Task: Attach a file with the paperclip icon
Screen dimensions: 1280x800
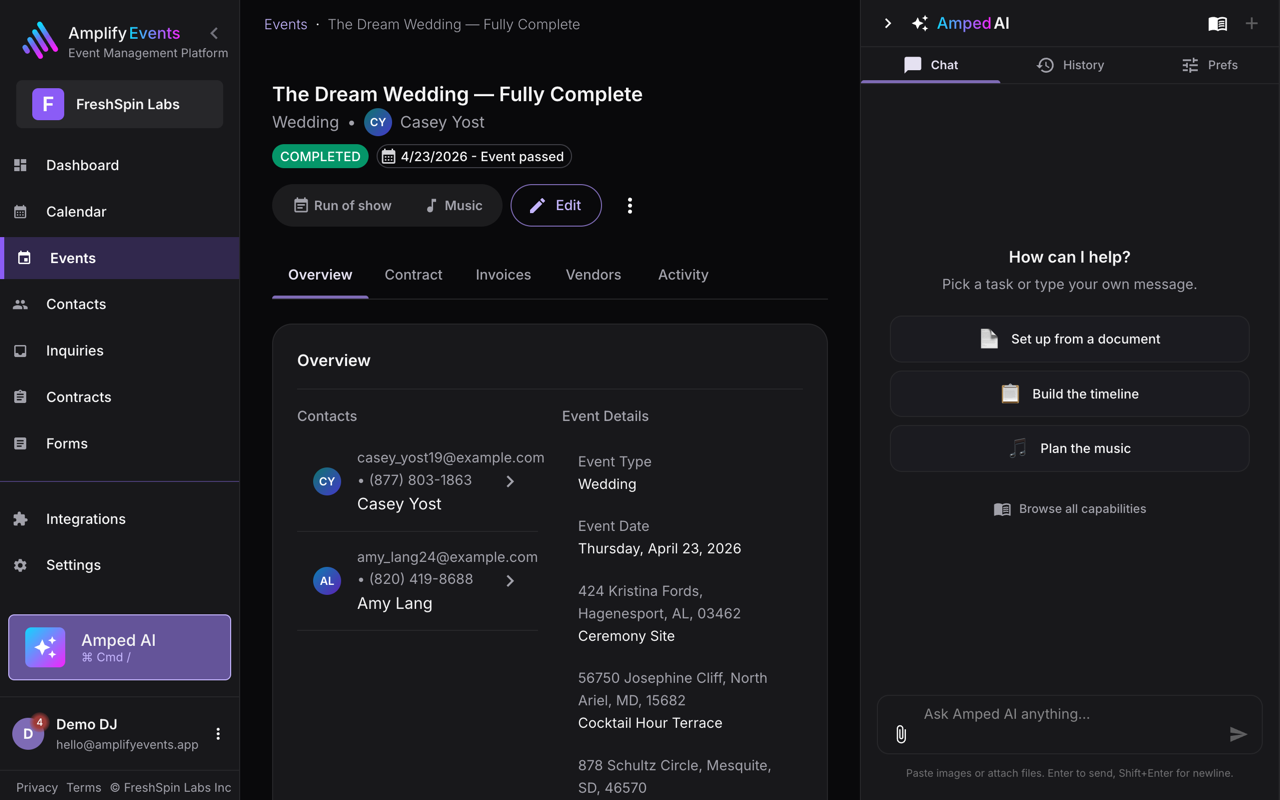Action: pos(901,734)
